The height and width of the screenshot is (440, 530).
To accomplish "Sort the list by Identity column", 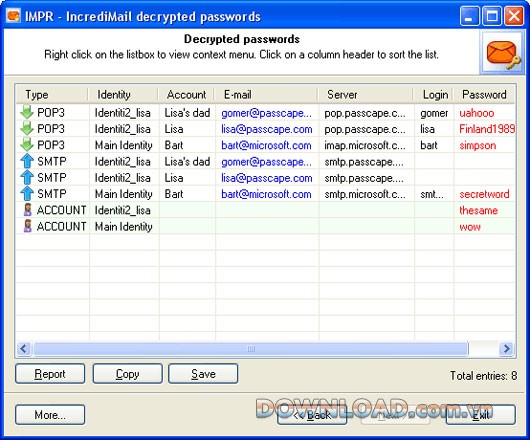I will pos(123,95).
